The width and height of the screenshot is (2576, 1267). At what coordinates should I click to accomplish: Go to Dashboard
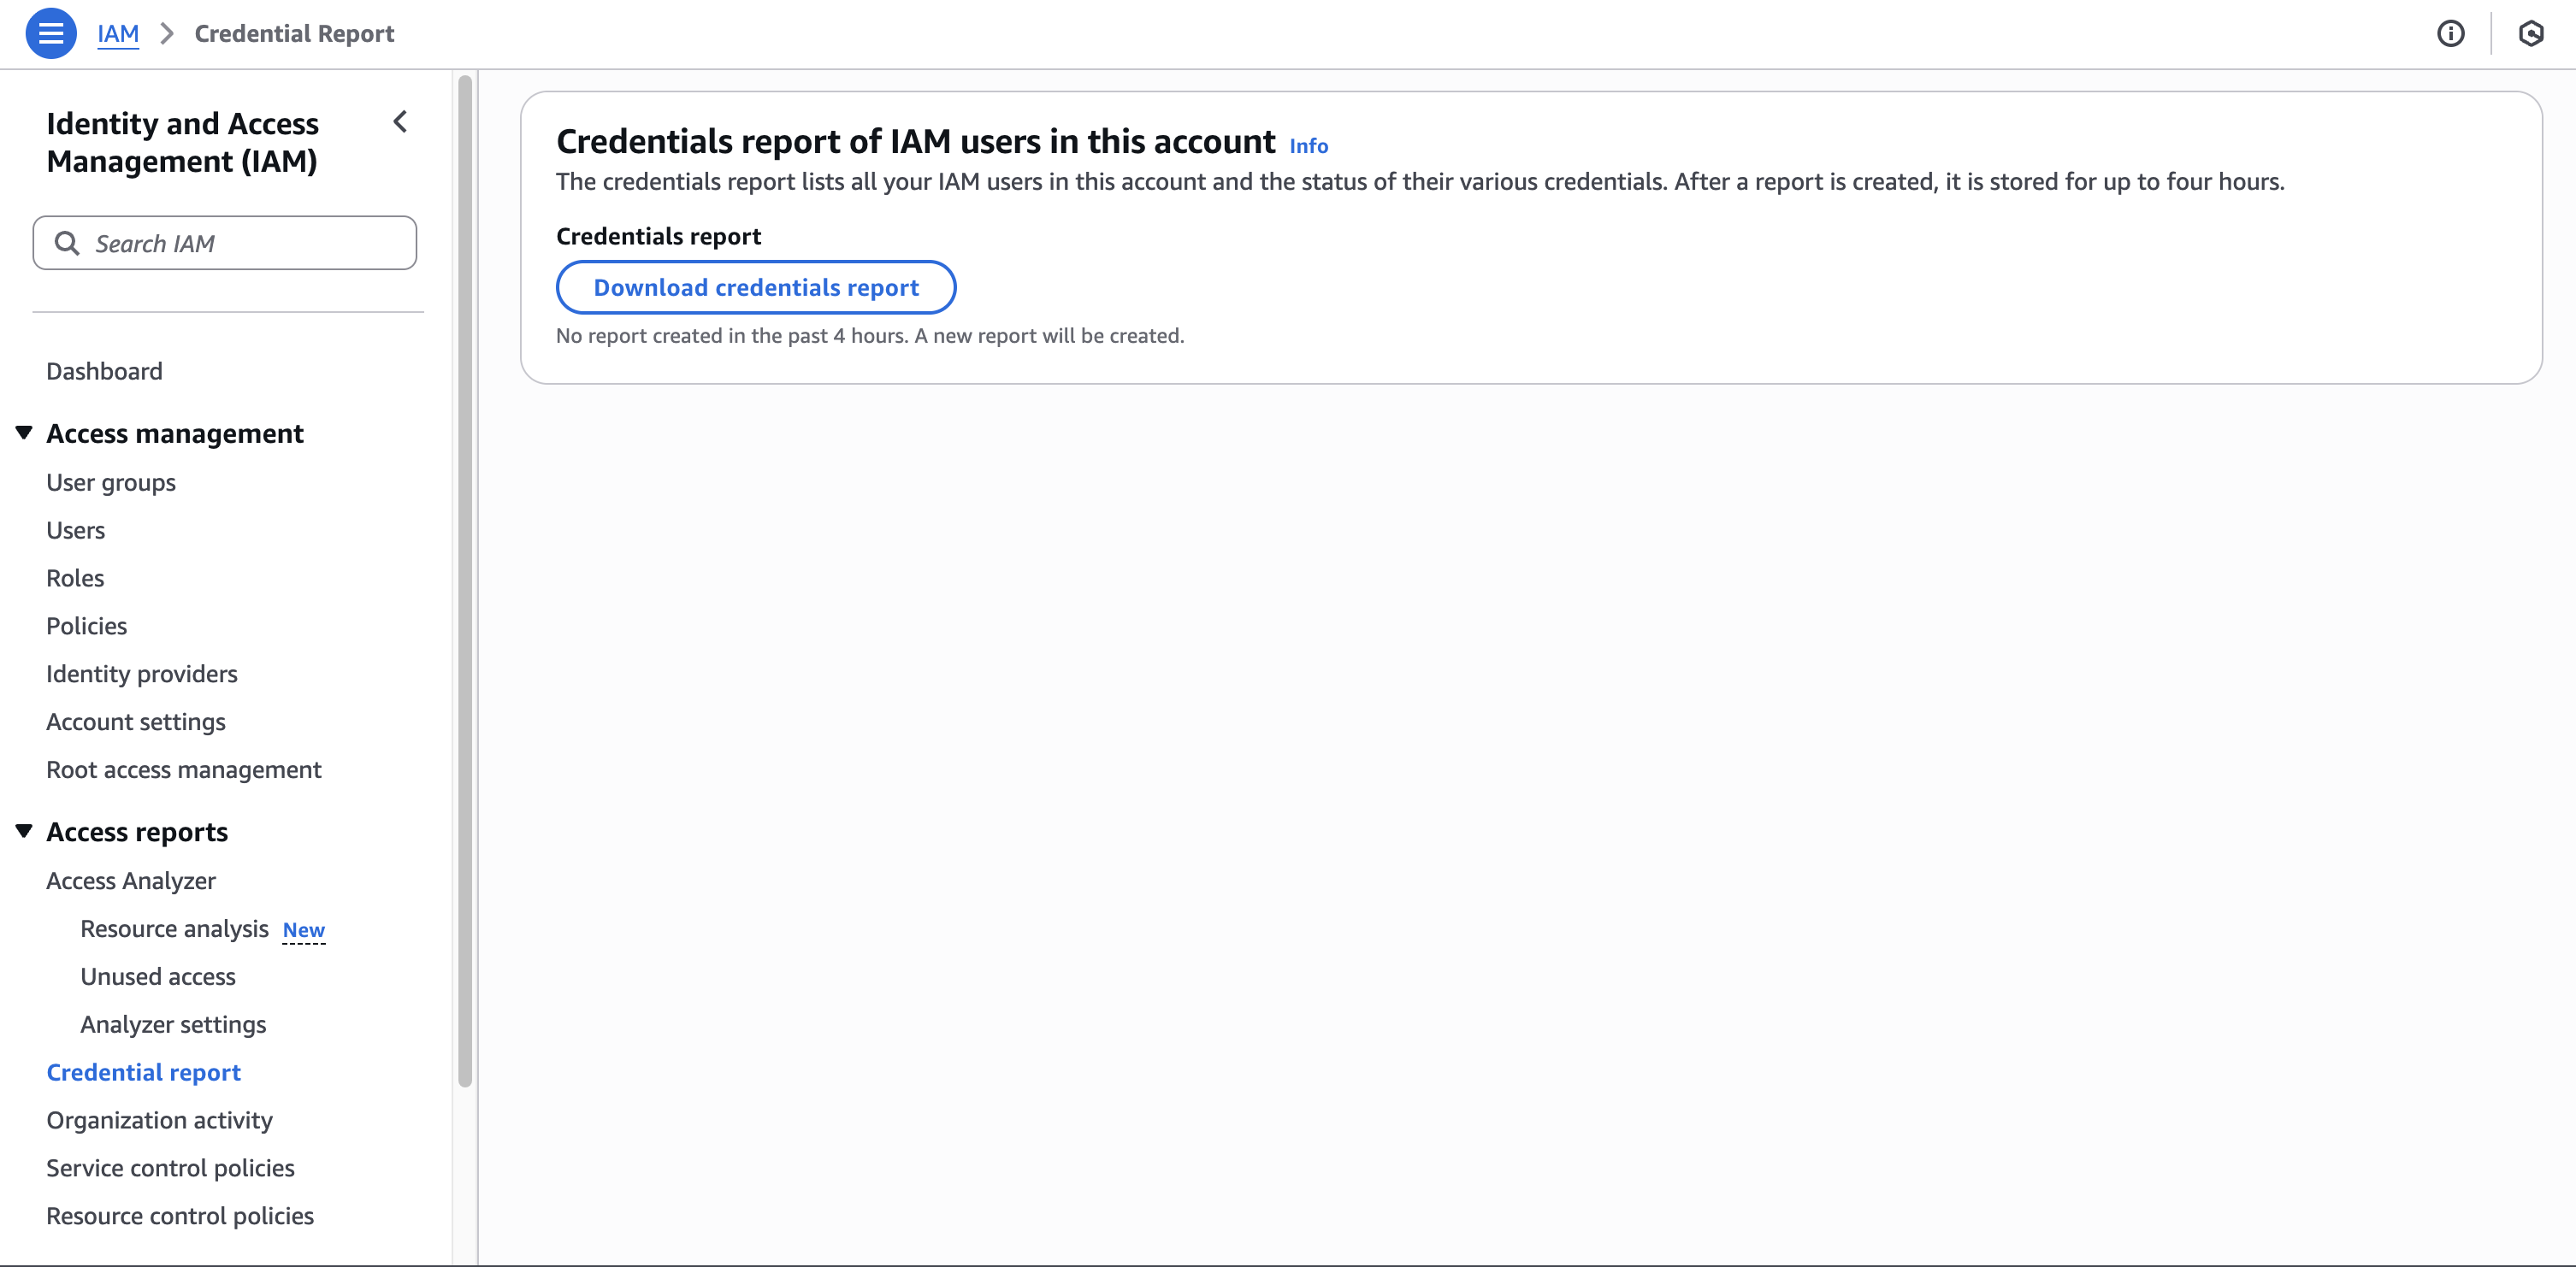click(104, 371)
